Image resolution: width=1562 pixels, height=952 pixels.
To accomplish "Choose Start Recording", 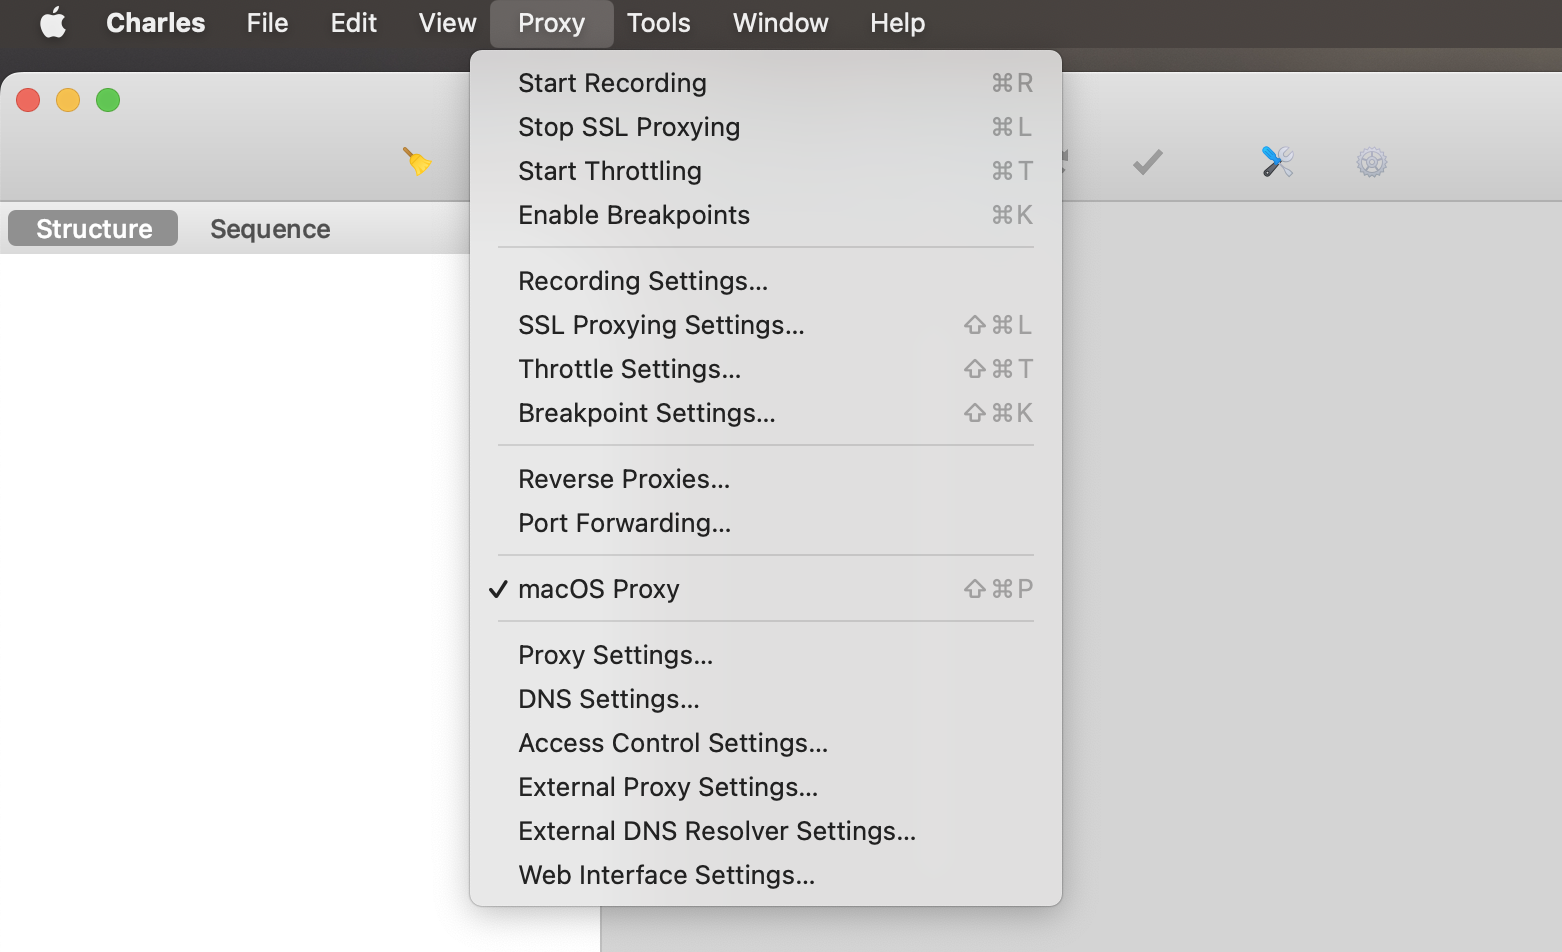I will pyautogui.click(x=766, y=83).
